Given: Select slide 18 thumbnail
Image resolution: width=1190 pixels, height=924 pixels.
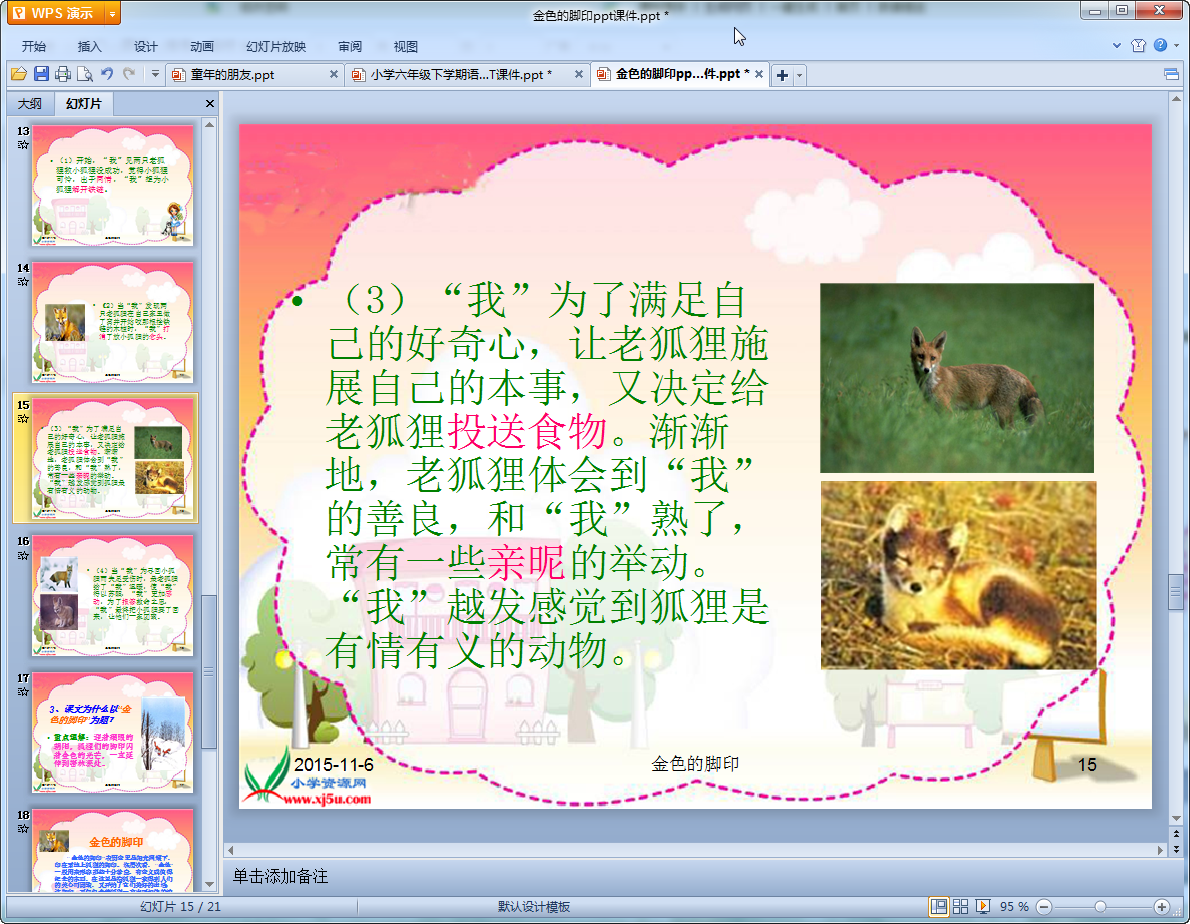Looking at the screenshot, I should tap(112, 850).
